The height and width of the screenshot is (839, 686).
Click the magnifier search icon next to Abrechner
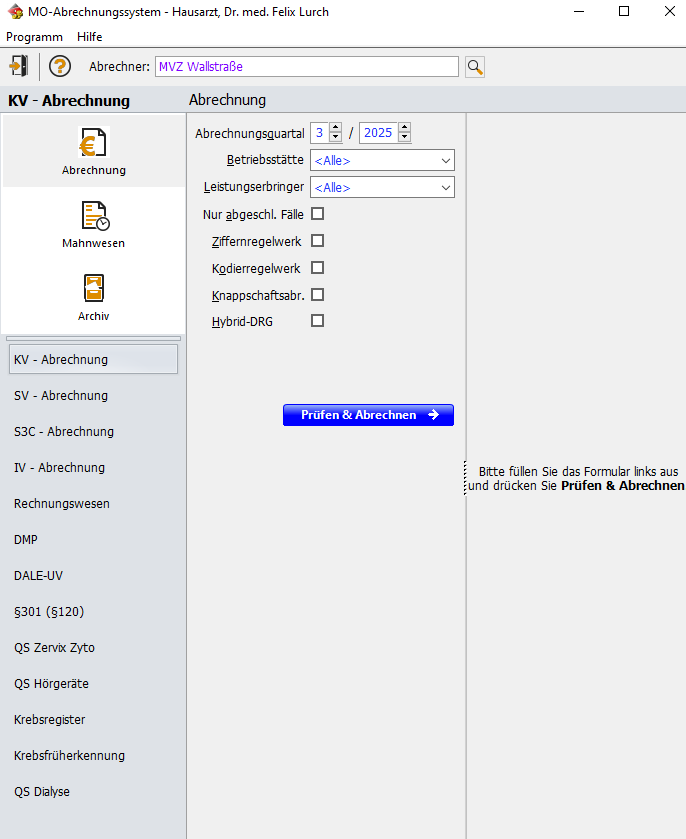[x=475, y=67]
